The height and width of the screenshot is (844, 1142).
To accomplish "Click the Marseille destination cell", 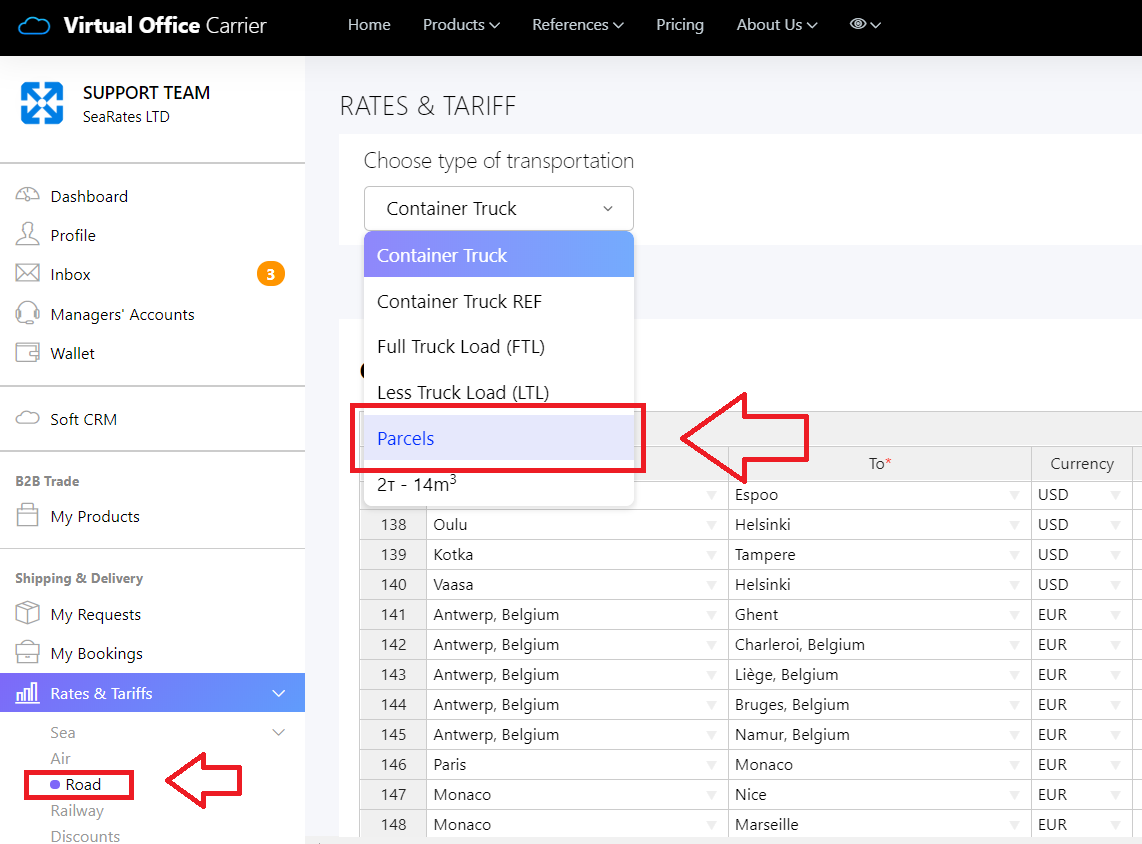I will point(880,824).
